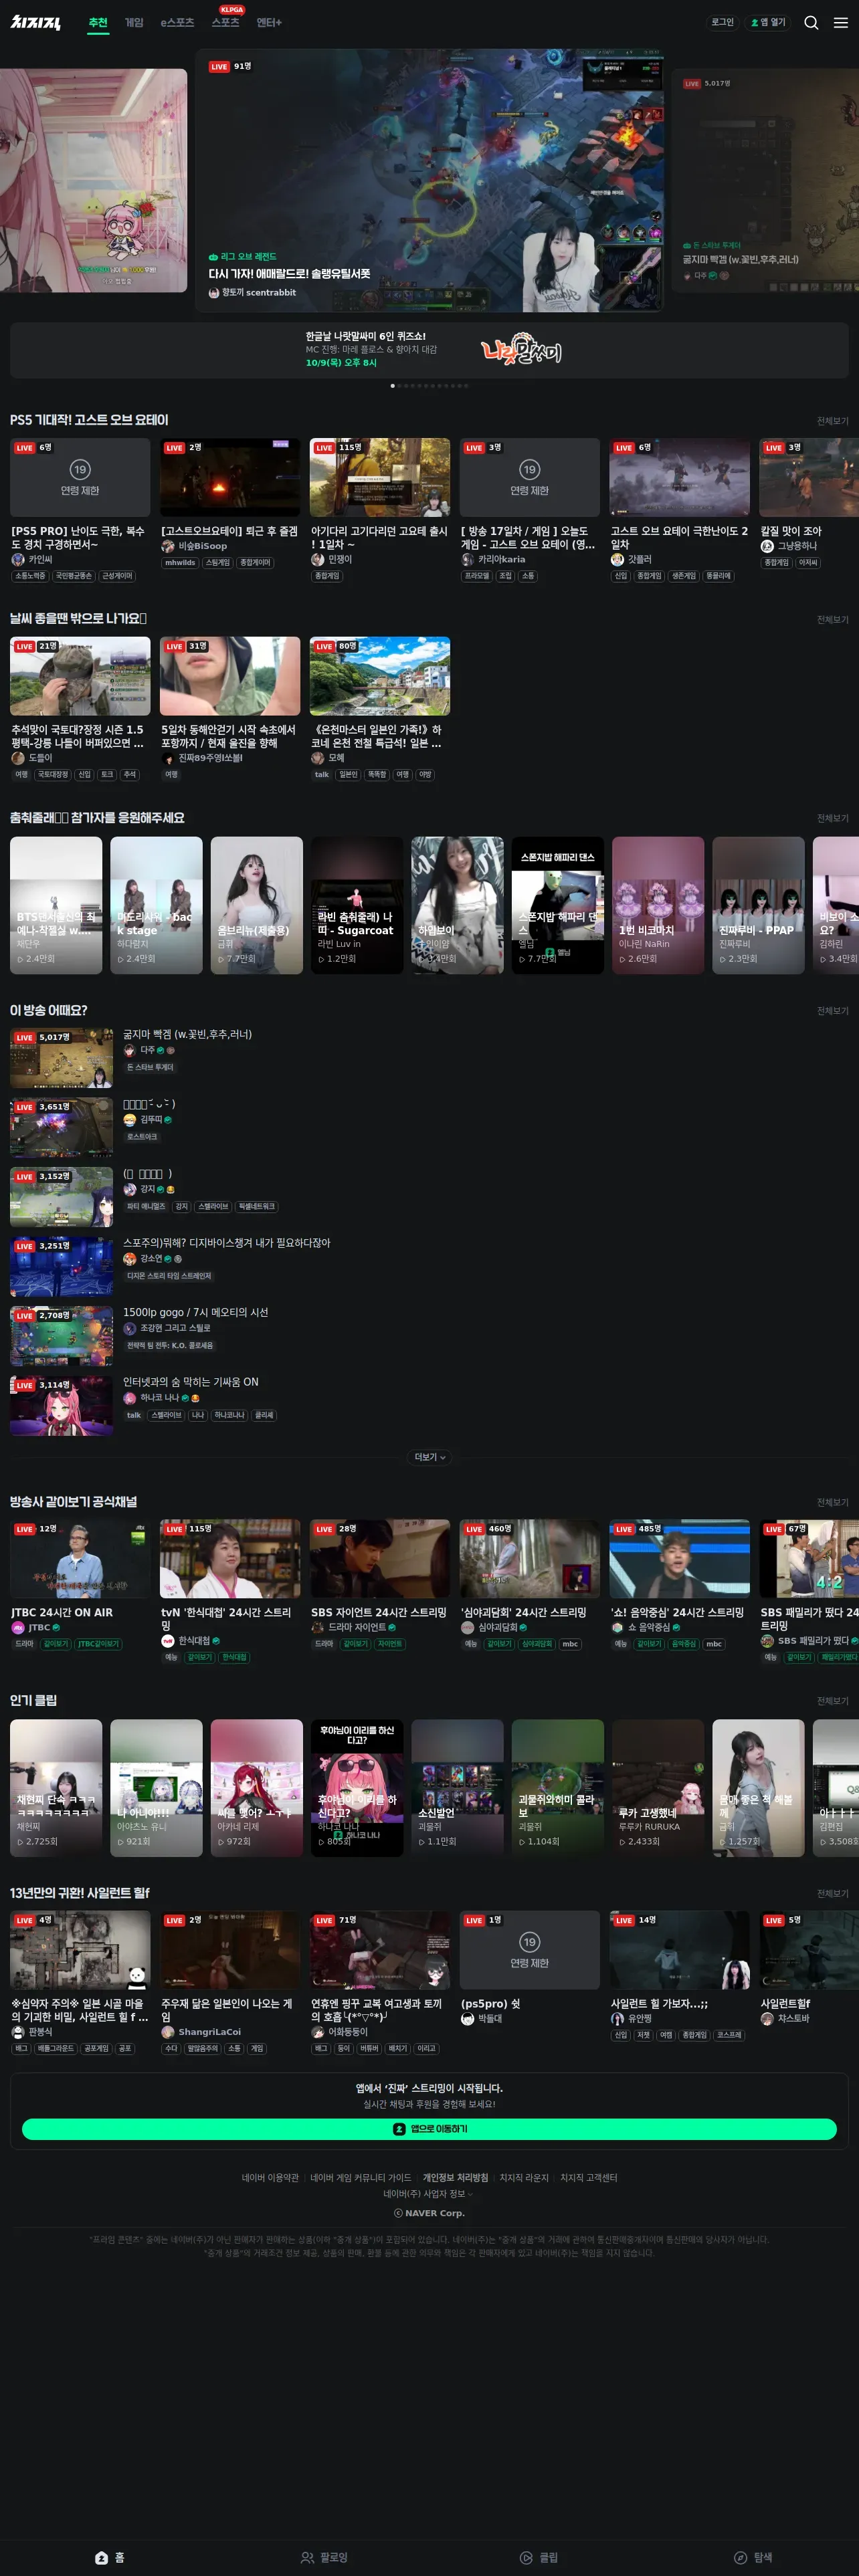Screen dimensions: 859x2576
Task: Click the carousel pagination dots under the banner
Action: 429,386
